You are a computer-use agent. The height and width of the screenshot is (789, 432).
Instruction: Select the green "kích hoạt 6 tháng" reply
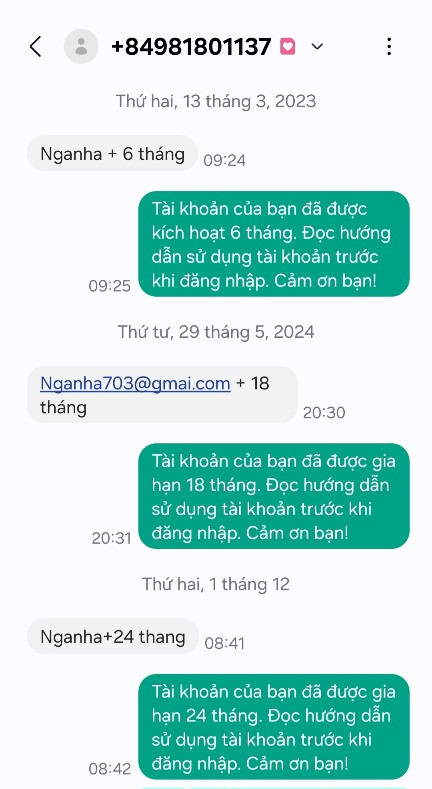click(274, 244)
